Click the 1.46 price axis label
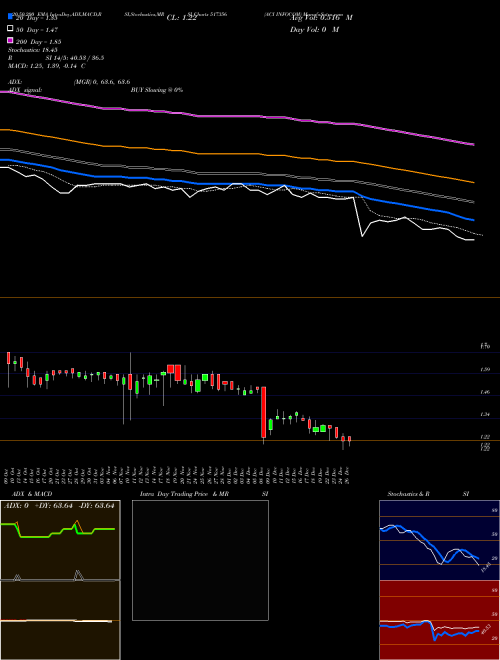Image resolution: width=500 pixels, height=660 pixels. [485, 392]
